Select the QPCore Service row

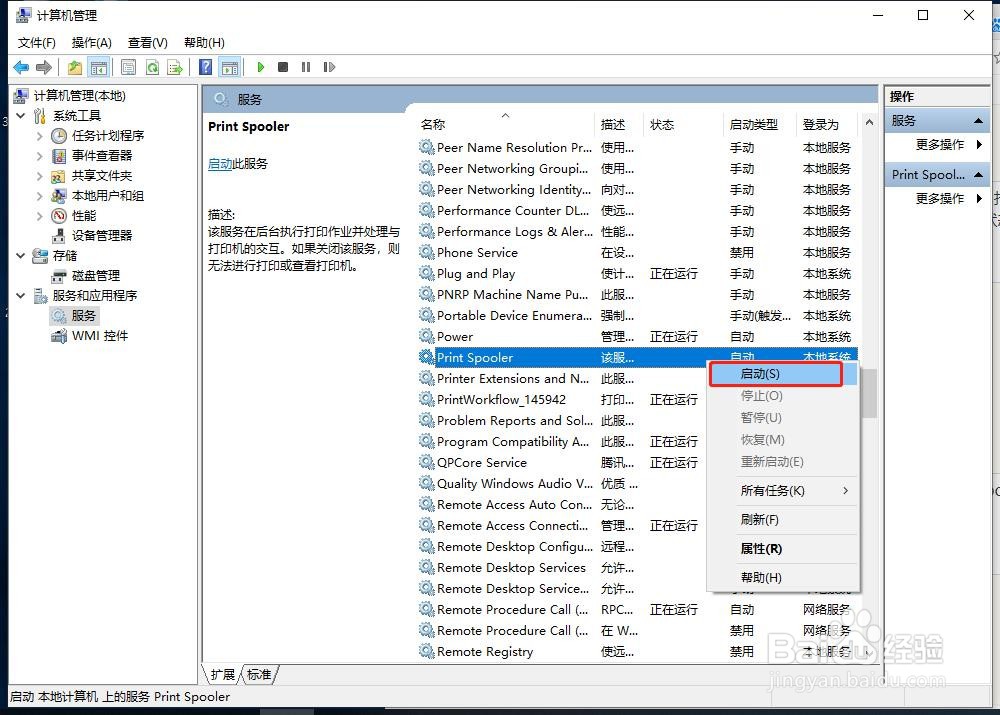[x=561, y=462]
